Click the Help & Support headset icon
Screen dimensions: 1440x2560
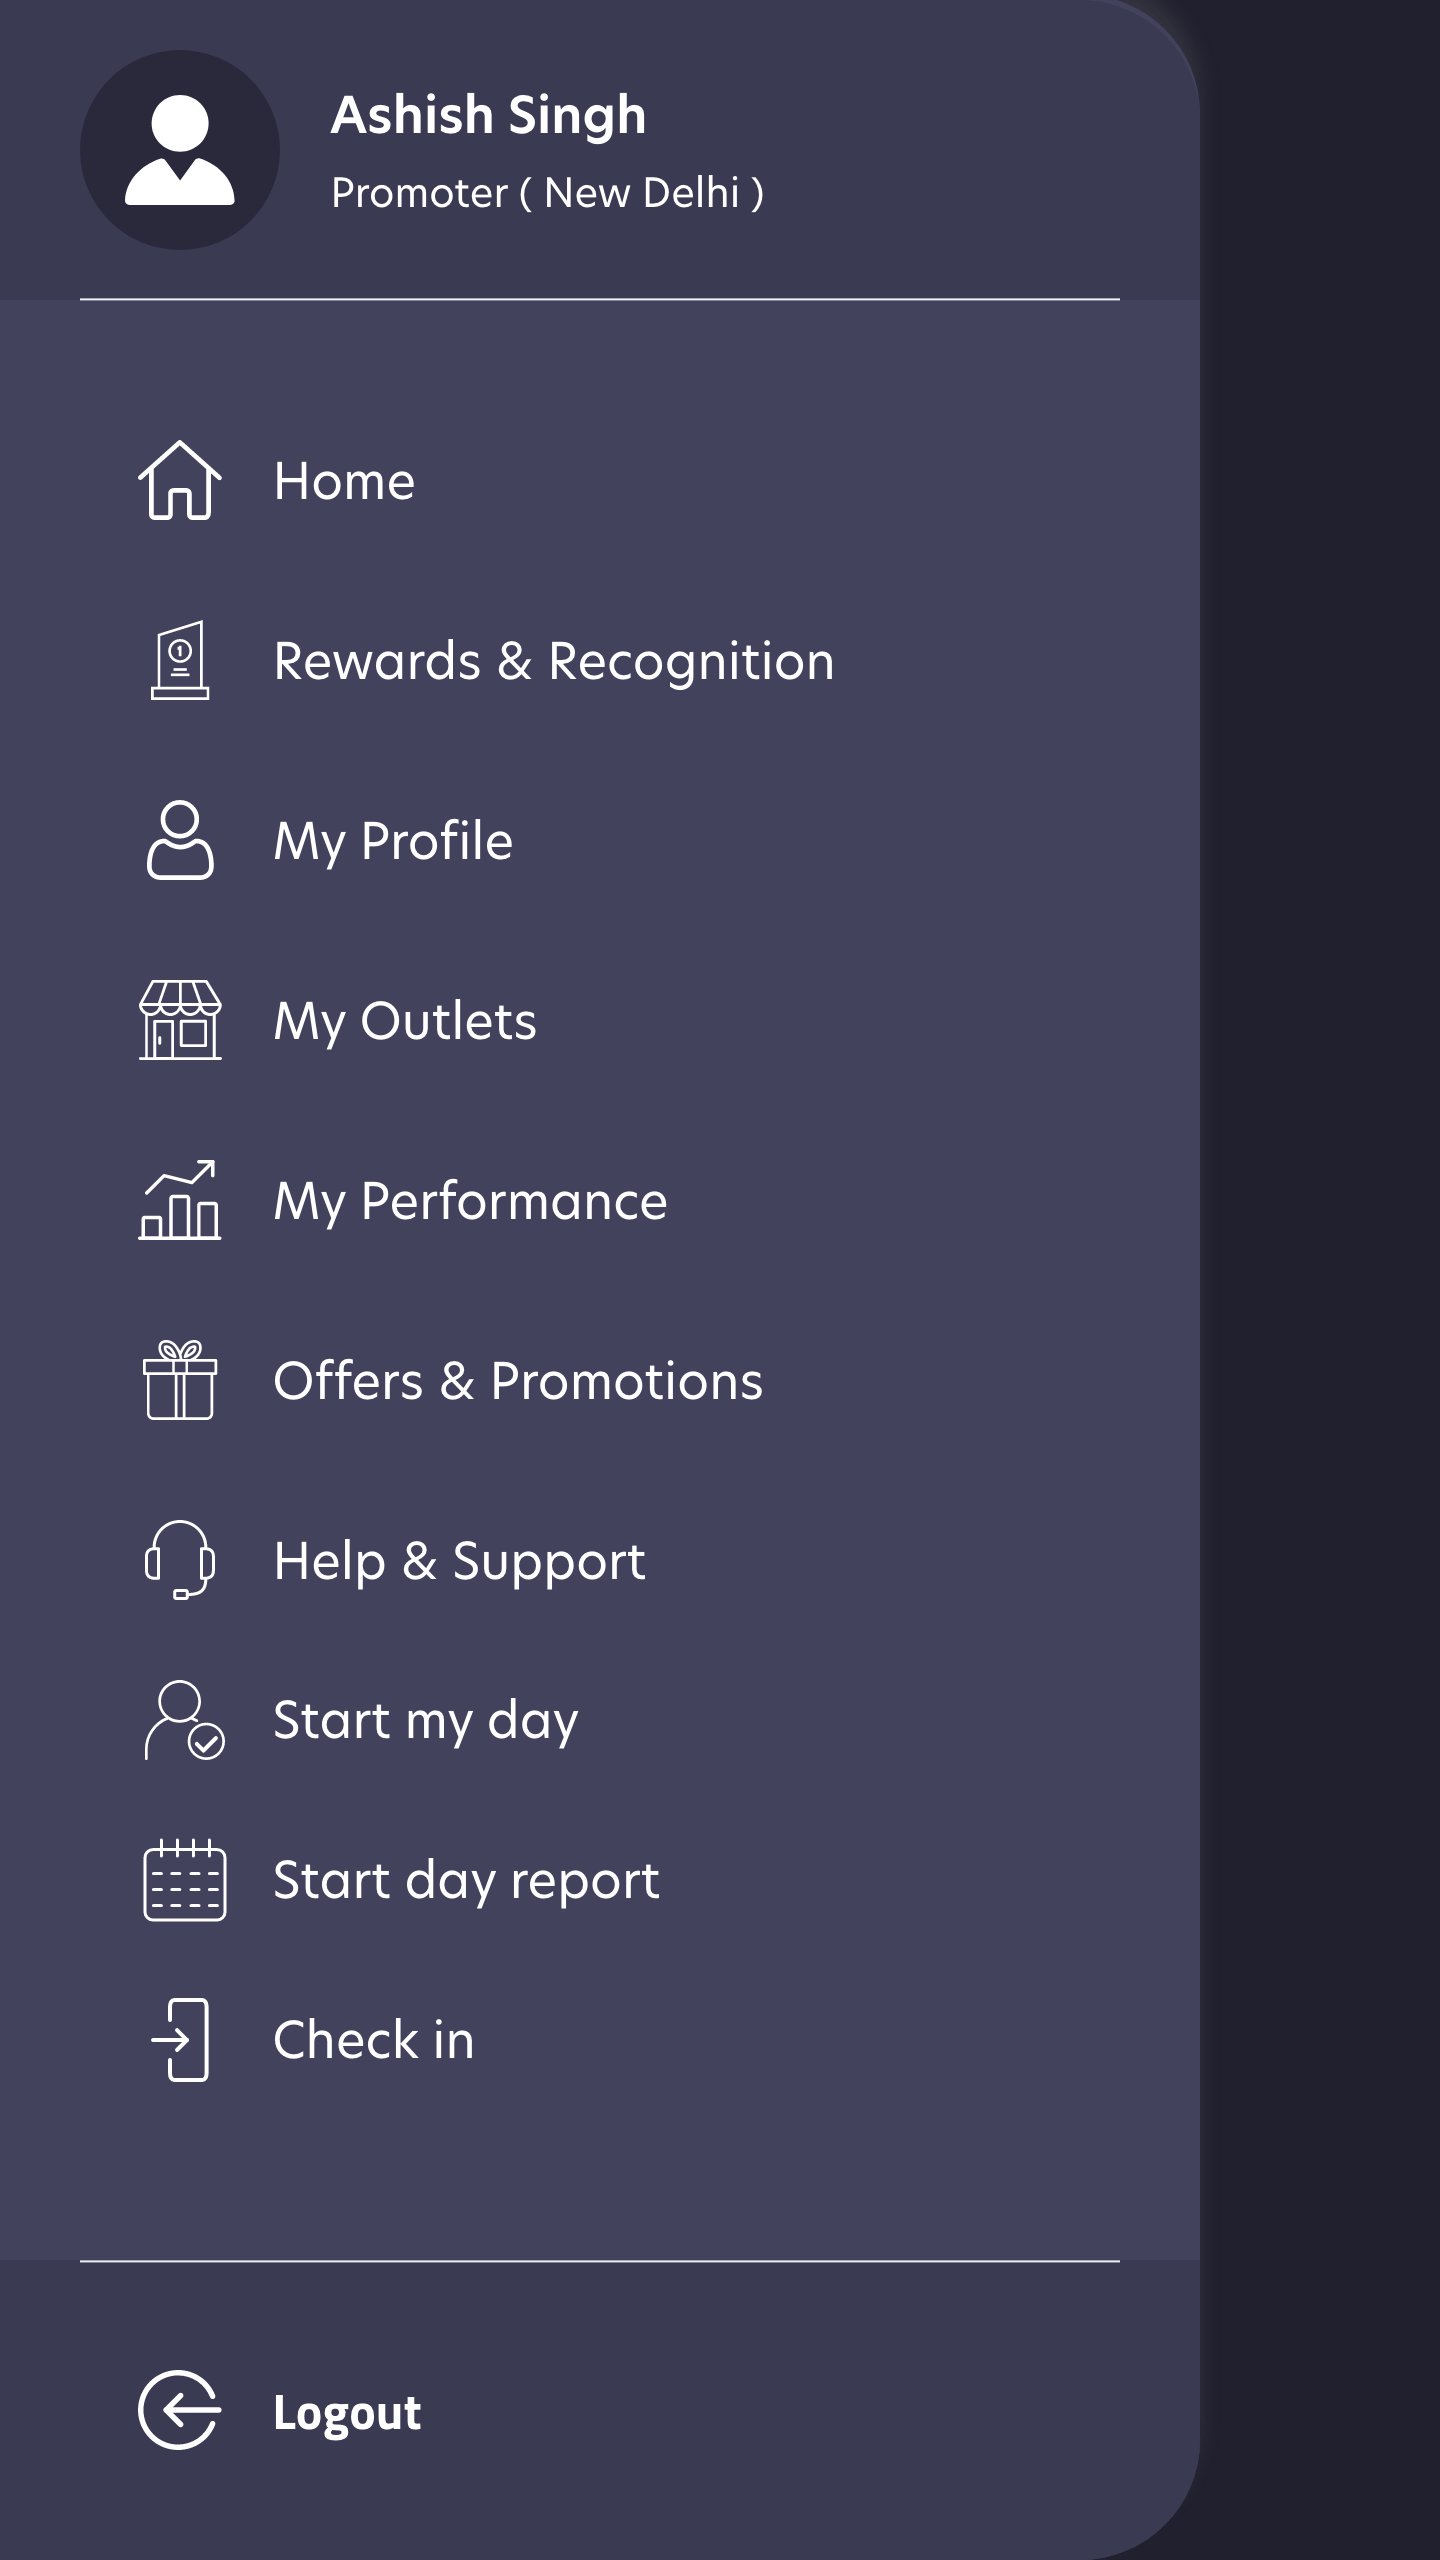(x=180, y=1561)
